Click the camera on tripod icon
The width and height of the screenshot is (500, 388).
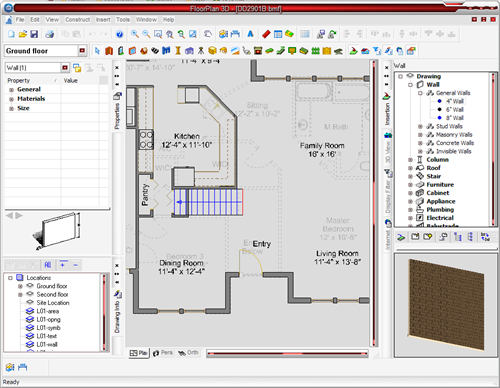[x=201, y=51]
